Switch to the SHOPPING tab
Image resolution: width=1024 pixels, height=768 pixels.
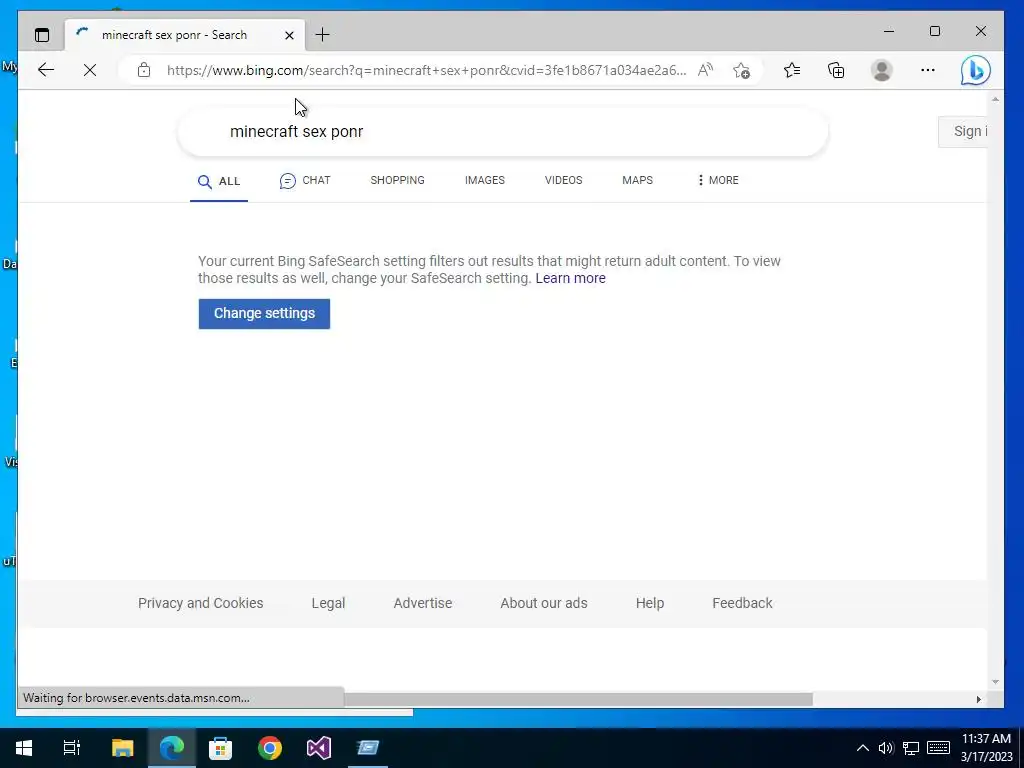click(x=397, y=180)
